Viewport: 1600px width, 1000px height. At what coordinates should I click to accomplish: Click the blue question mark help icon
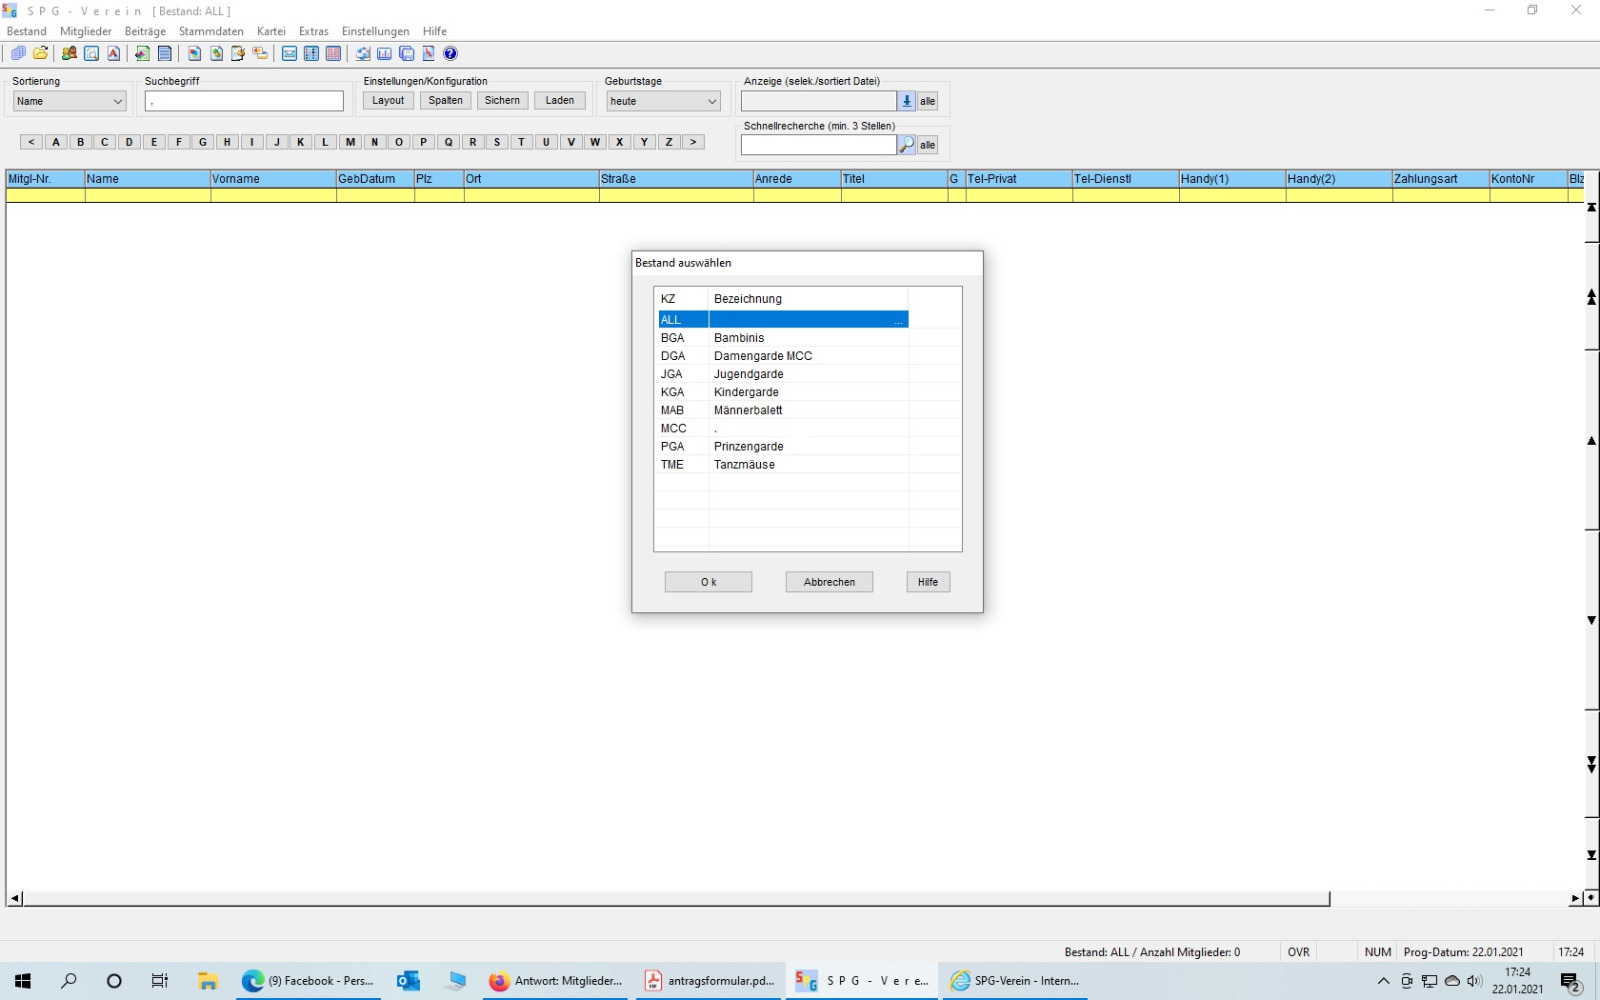click(450, 54)
